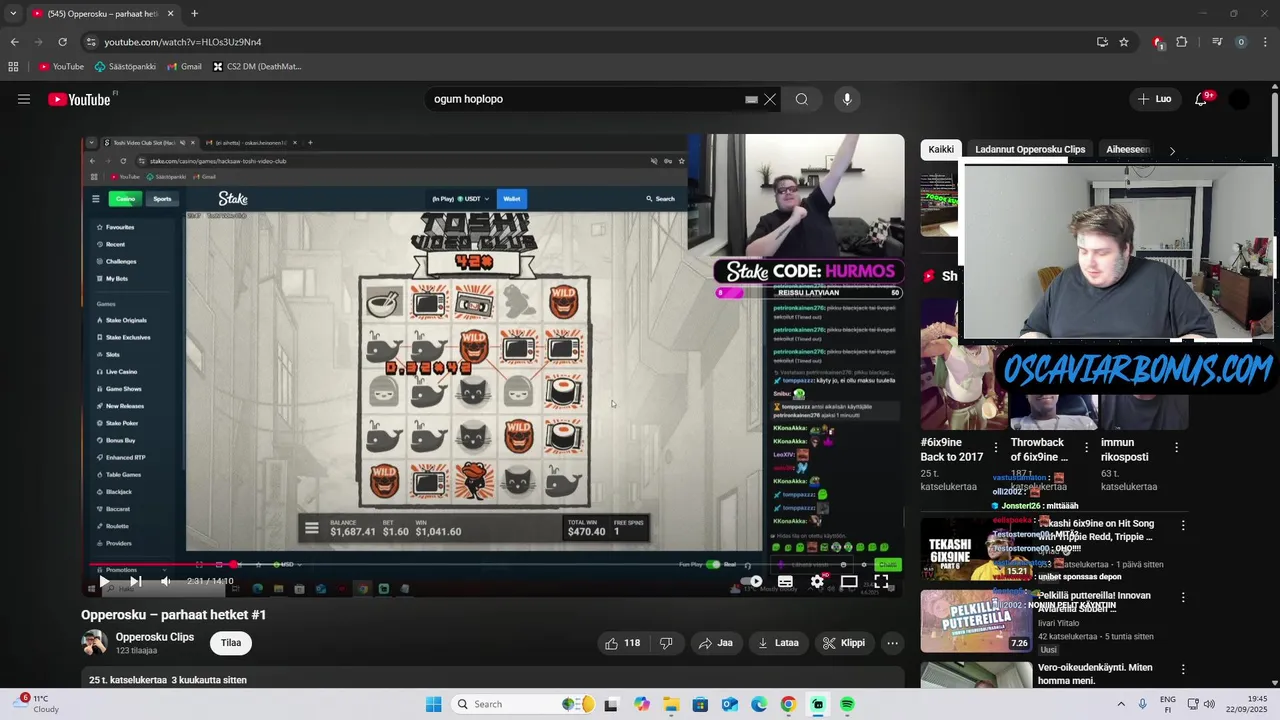The width and height of the screenshot is (1280, 720).
Task: Open options for Throwback of 6ix9ine short
Action: point(1086,447)
